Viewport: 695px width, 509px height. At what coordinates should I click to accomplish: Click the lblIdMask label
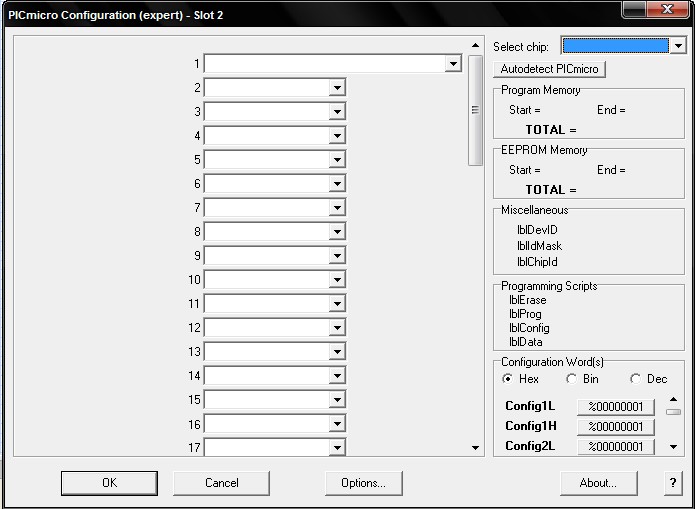coord(539,246)
